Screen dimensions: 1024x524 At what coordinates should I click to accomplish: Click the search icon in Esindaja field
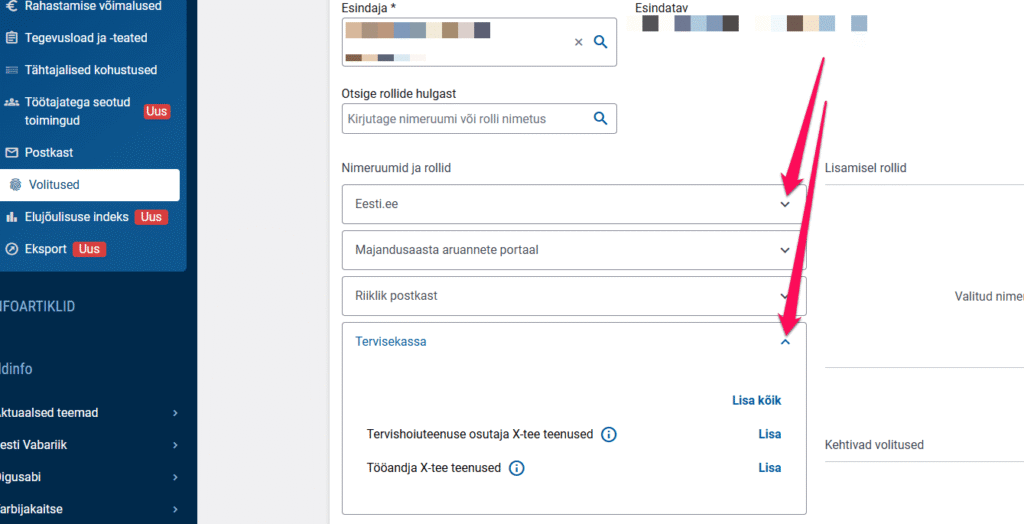click(x=600, y=42)
